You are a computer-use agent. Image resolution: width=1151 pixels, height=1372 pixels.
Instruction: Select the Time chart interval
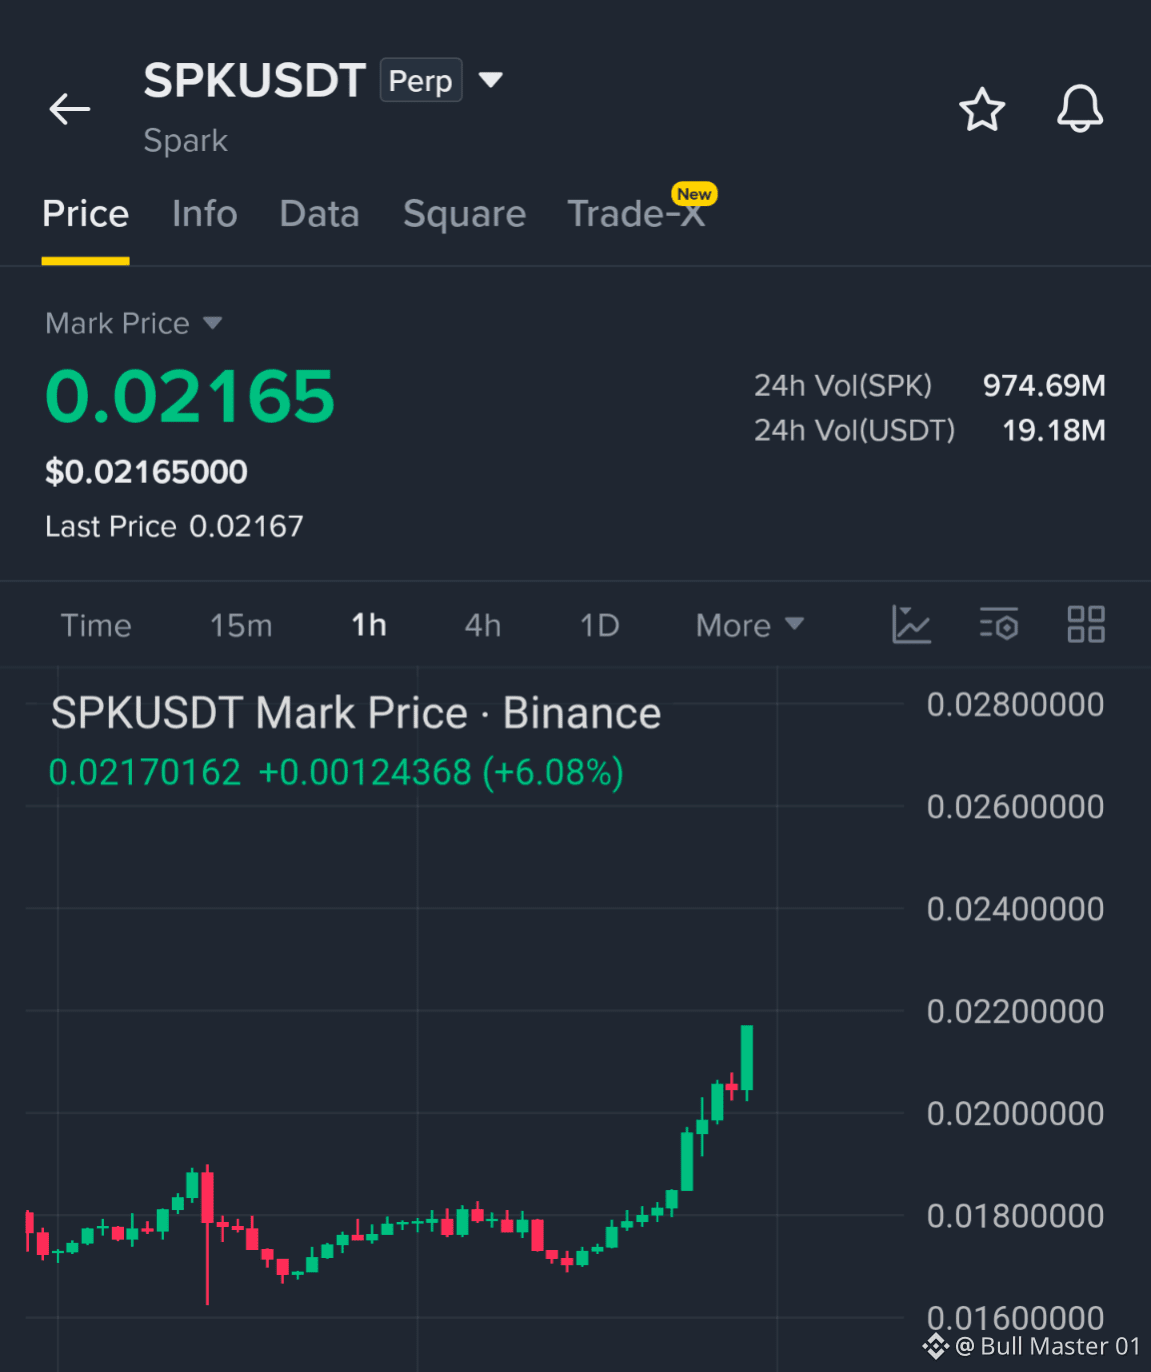(x=96, y=625)
